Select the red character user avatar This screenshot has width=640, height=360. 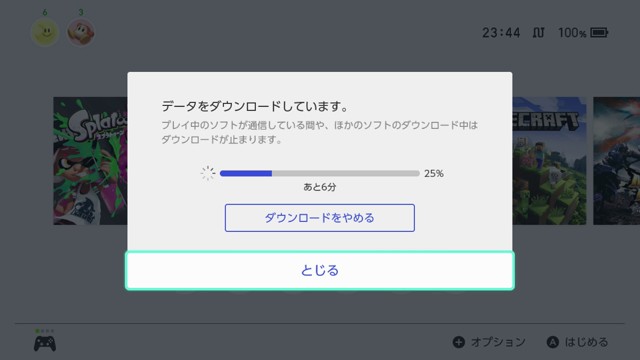click(x=81, y=32)
